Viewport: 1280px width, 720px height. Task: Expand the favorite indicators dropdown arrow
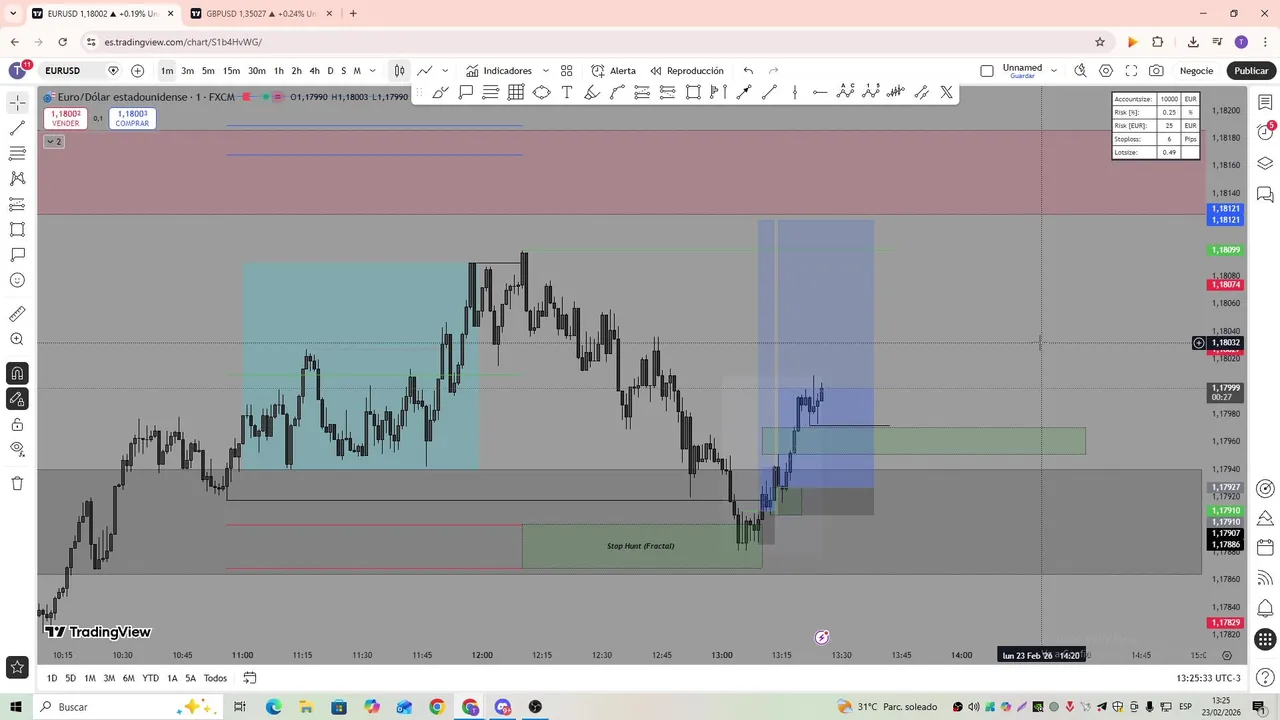(x=545, y=71)
